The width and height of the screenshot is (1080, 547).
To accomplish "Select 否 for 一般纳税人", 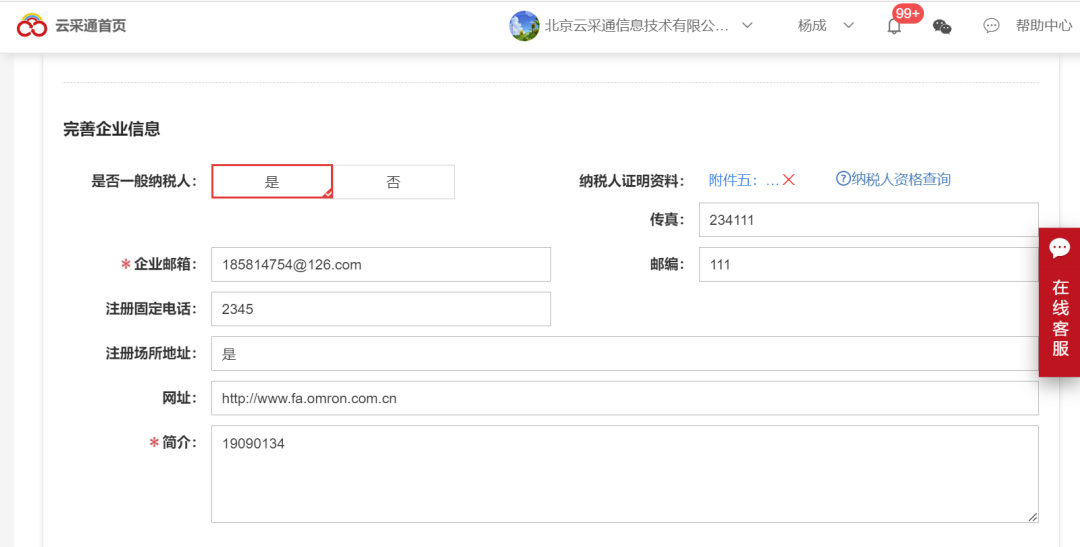I will coord(393,182).
